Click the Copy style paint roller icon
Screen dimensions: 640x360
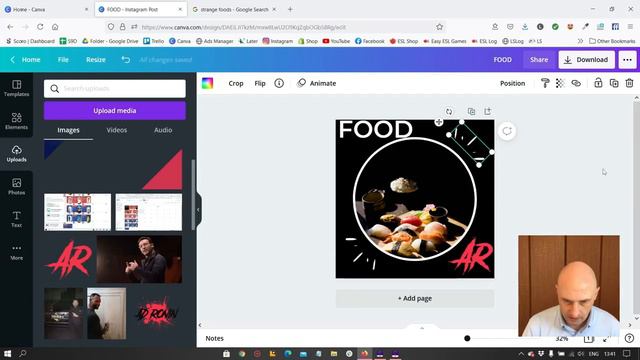(544, 83)
